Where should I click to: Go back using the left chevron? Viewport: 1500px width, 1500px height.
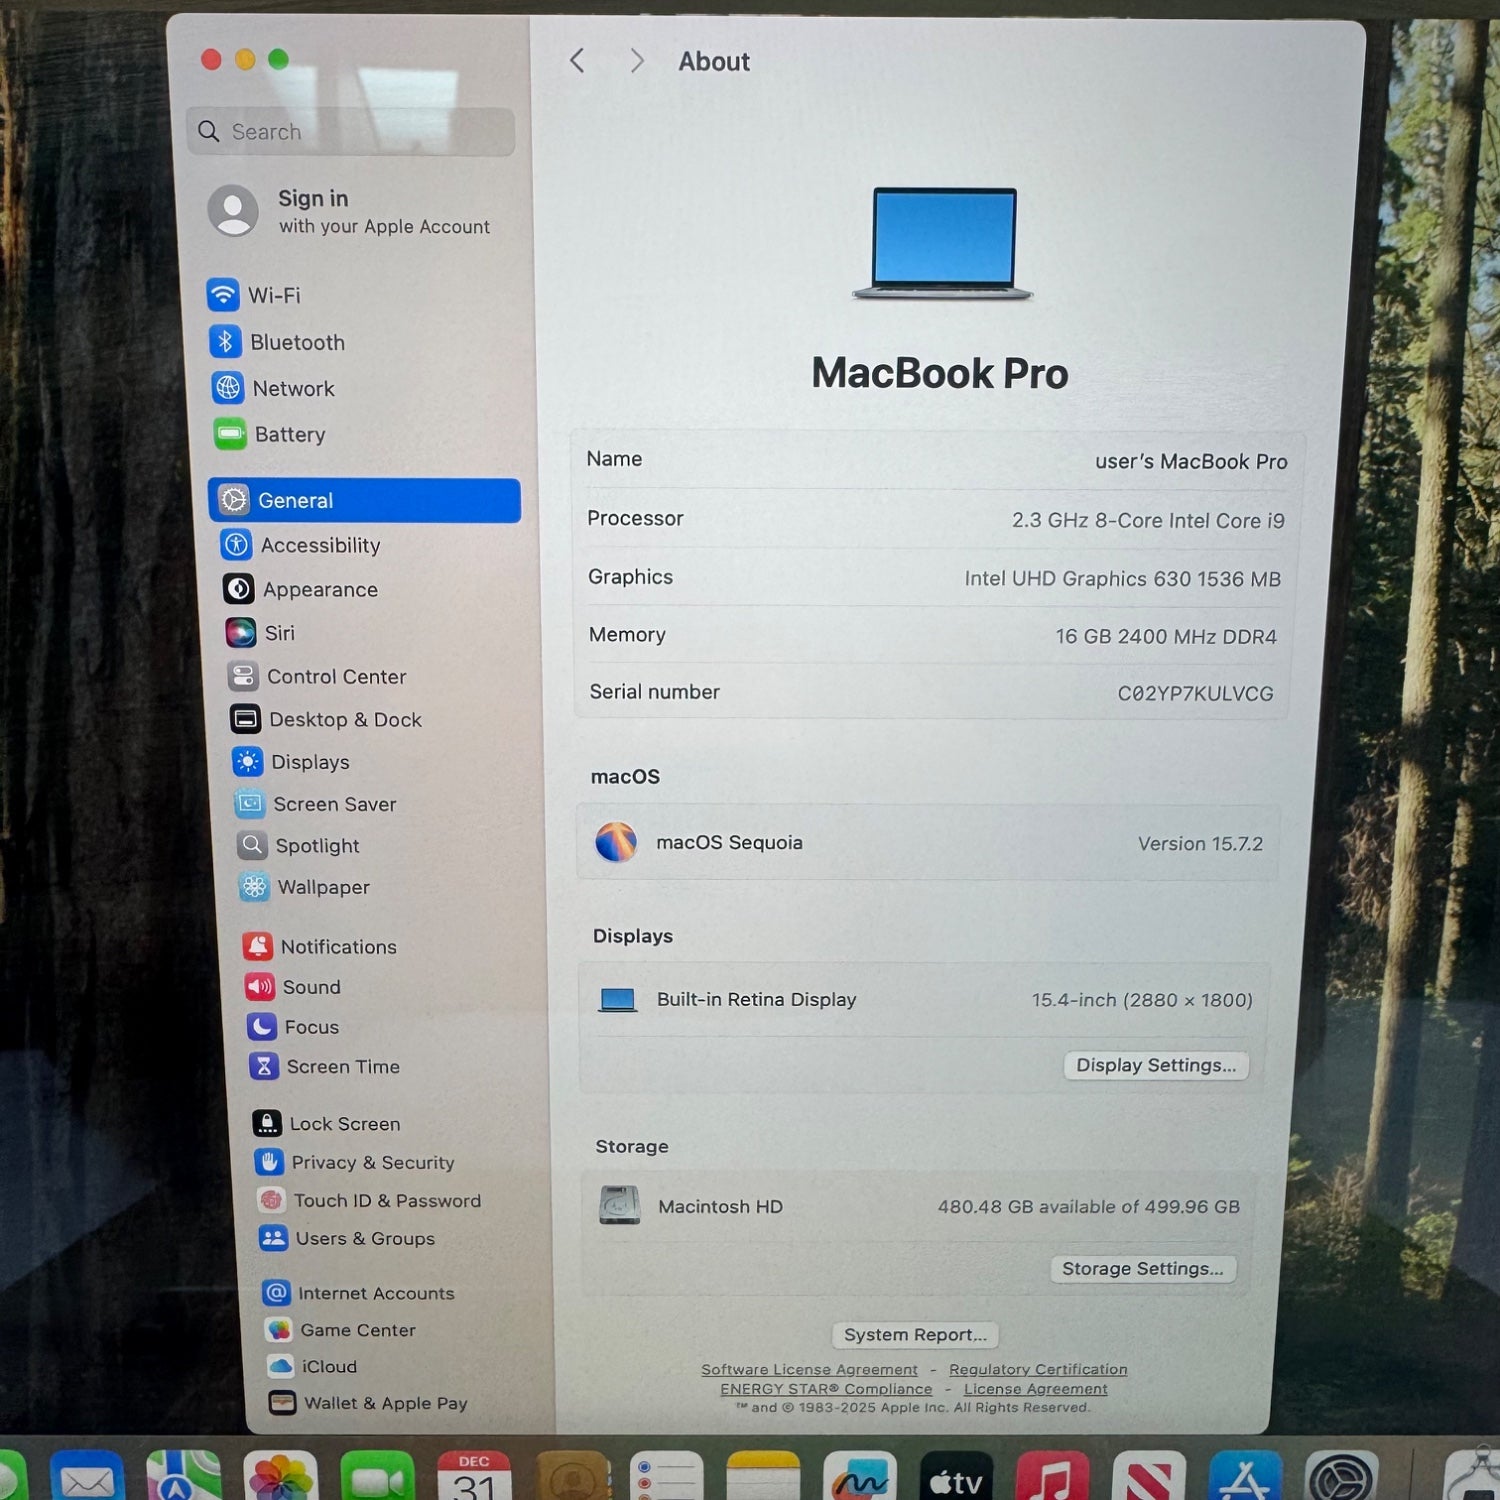pyautogui.click(x=577, y=61)
